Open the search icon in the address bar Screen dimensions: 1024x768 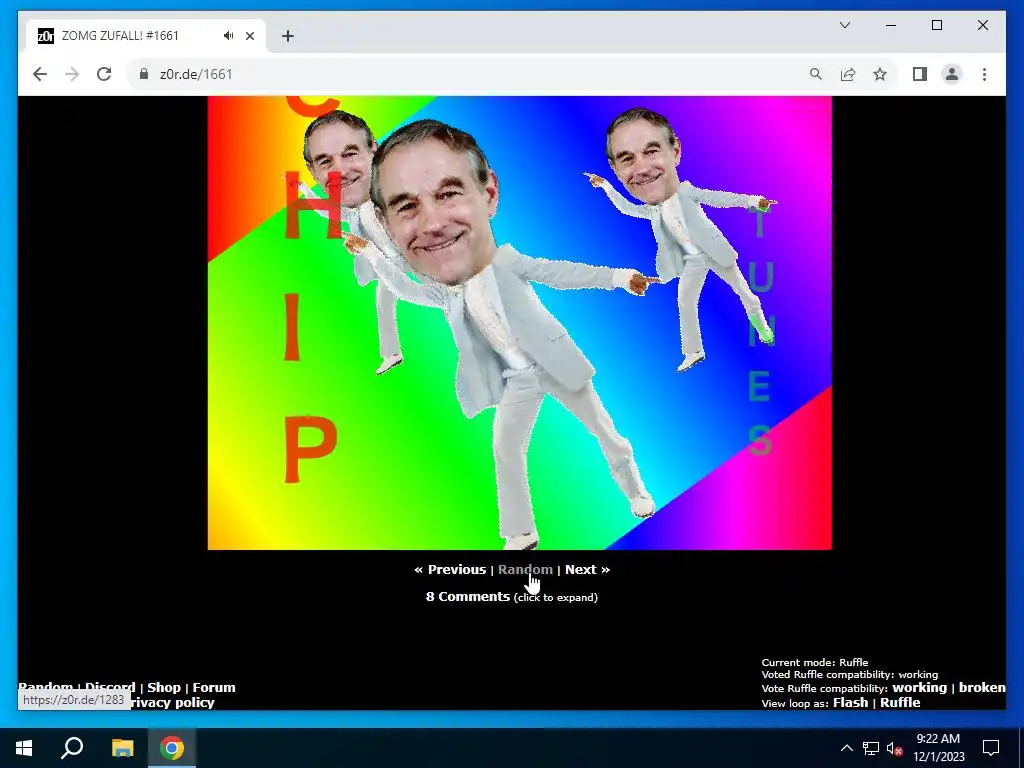pyautogui.click(x=816, y=74)
